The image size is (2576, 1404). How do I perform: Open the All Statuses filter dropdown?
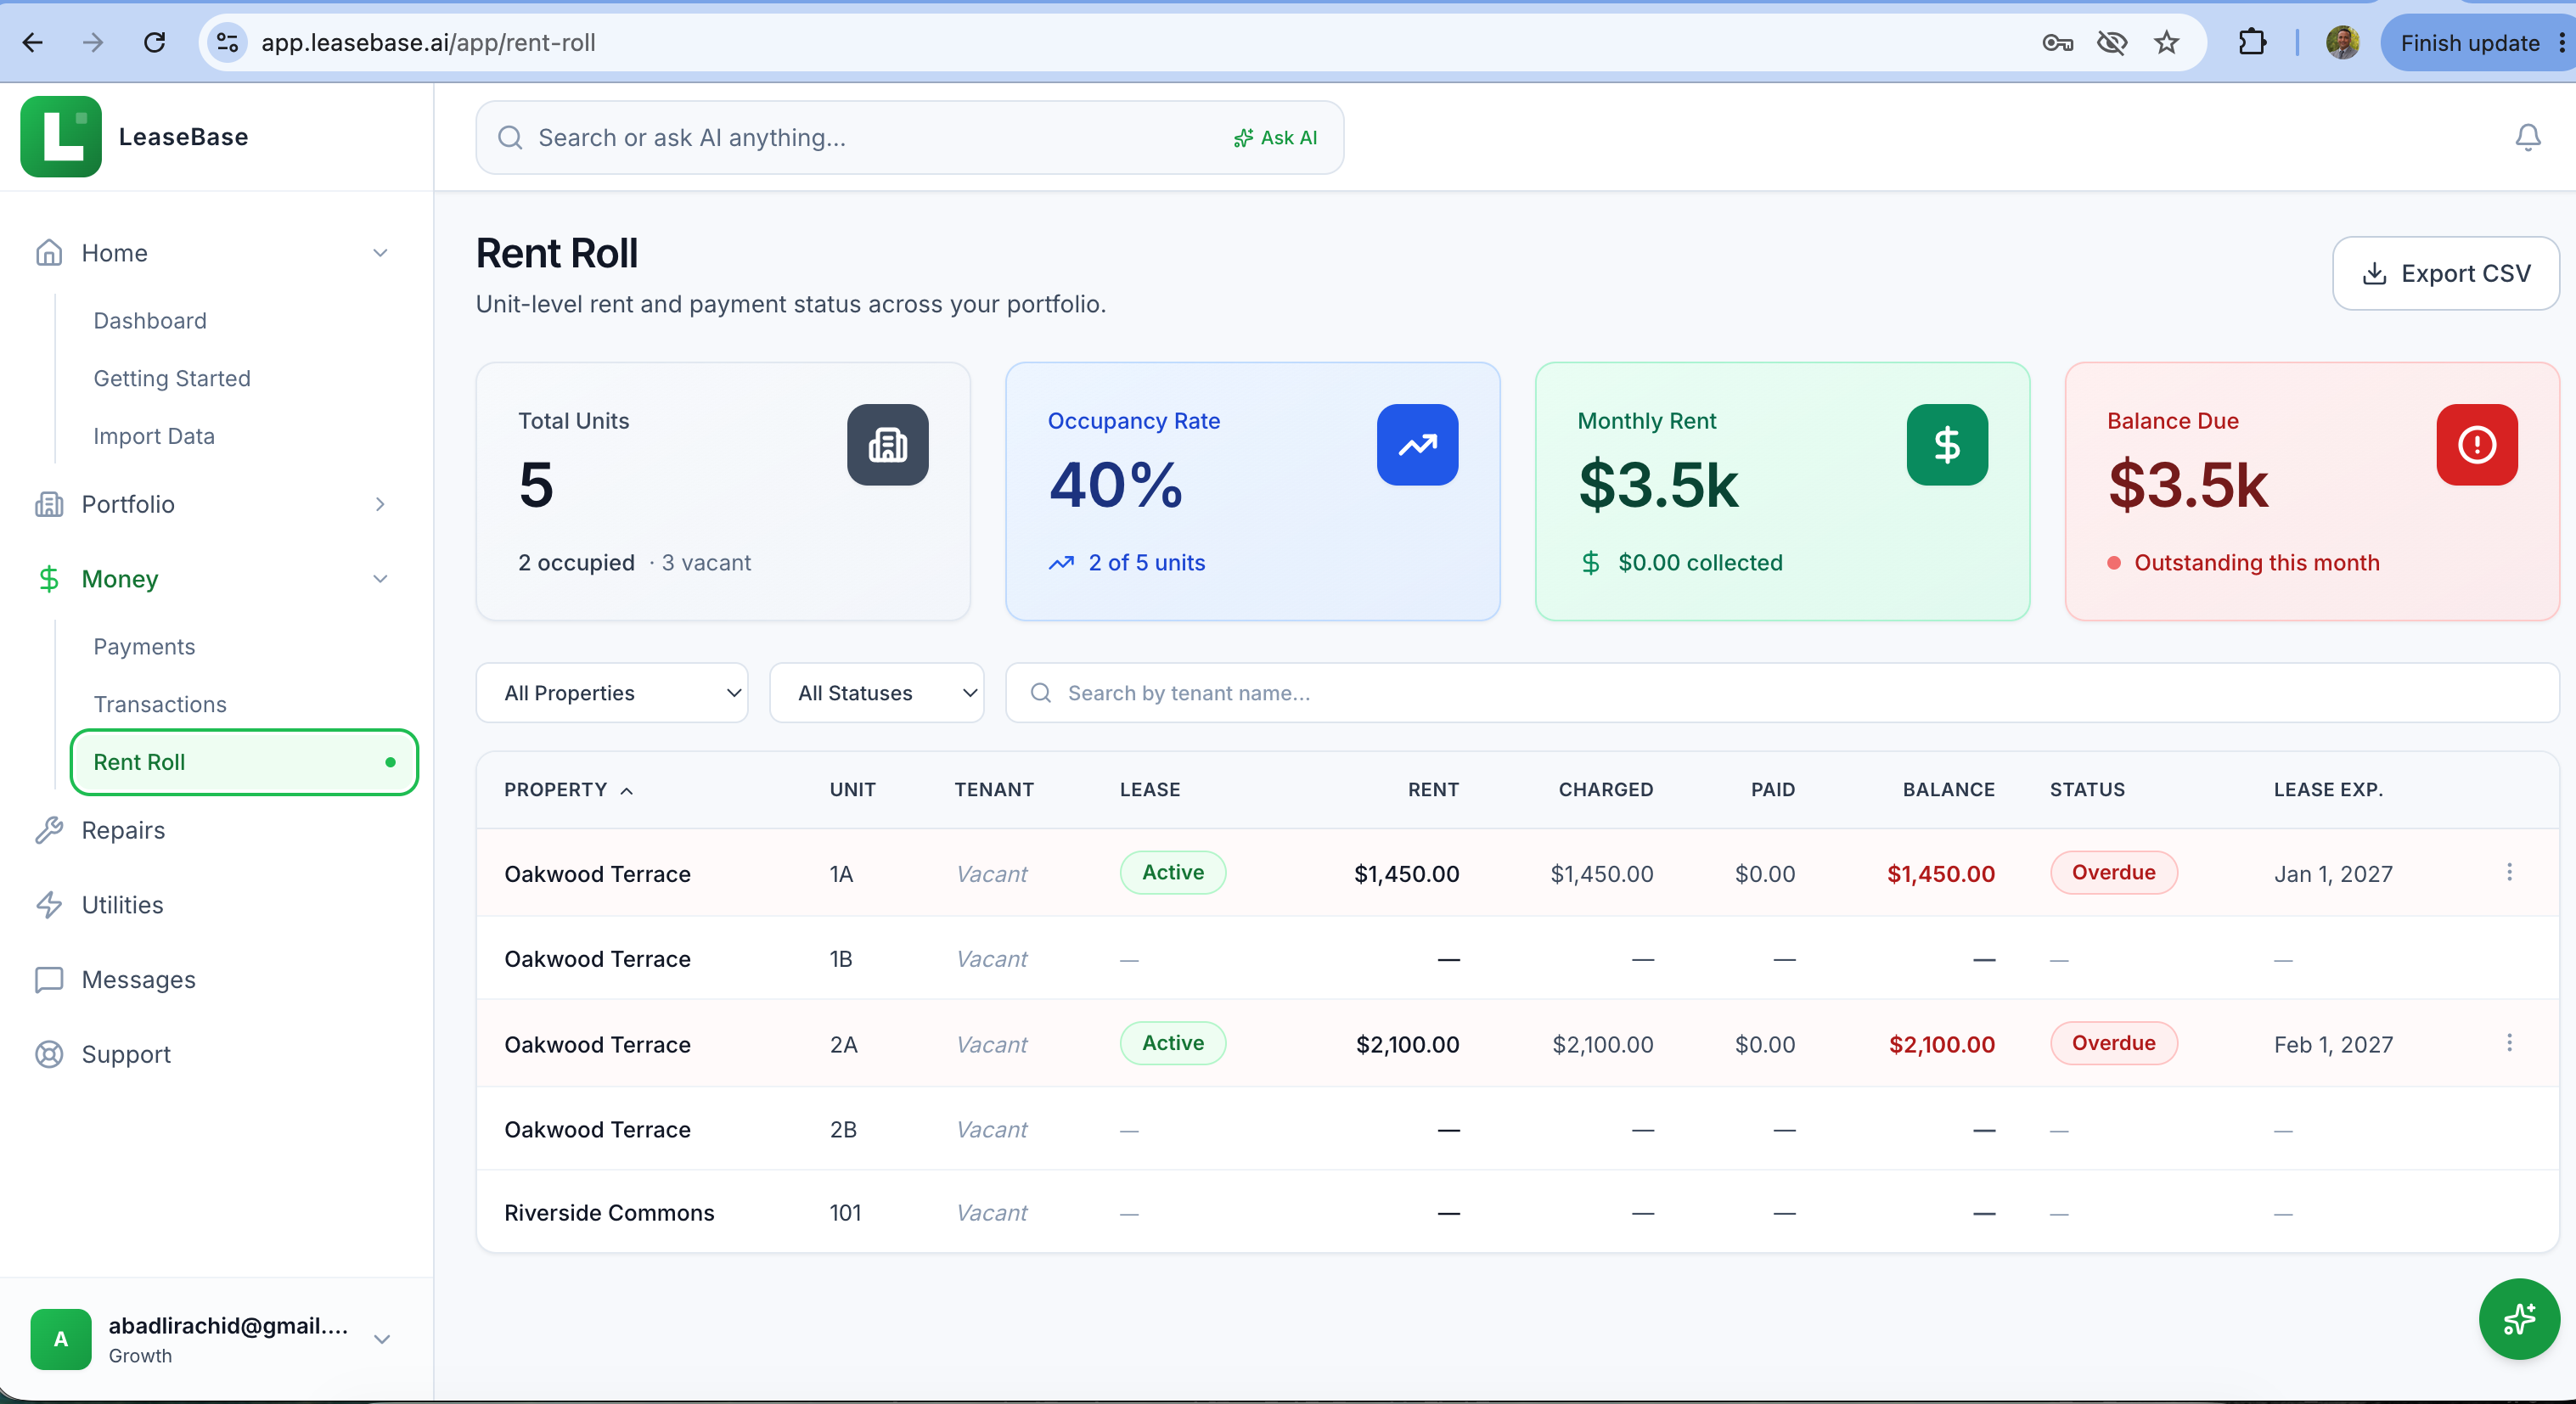[876, 692]
